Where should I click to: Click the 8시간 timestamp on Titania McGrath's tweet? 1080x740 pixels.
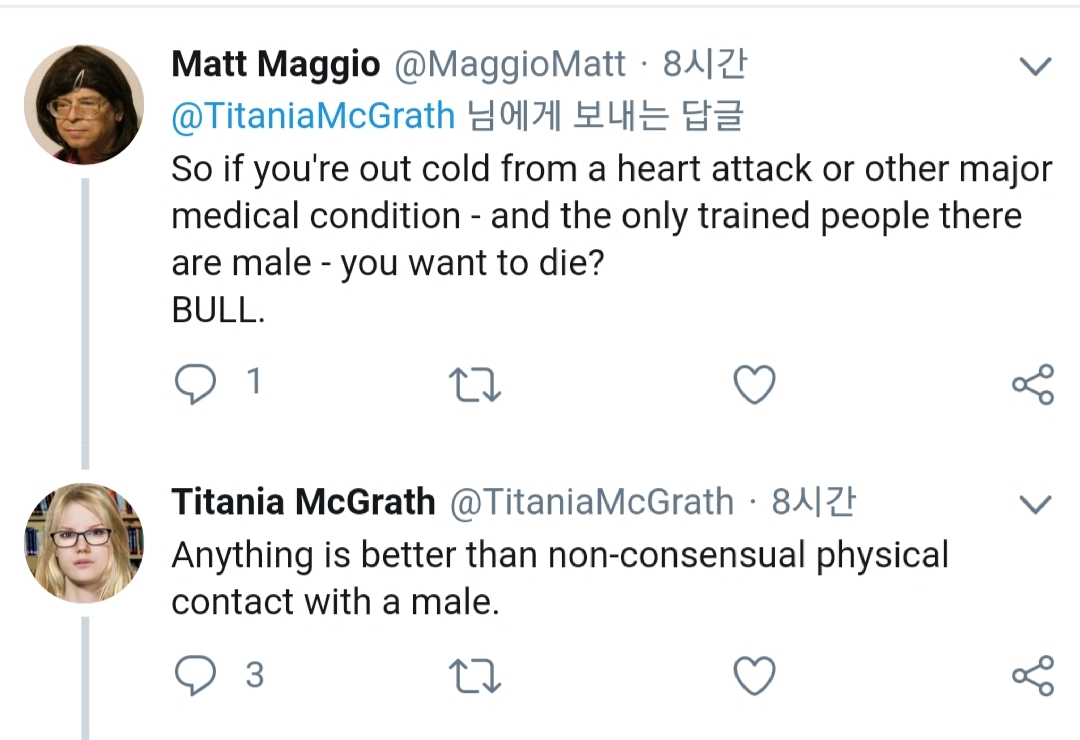pos(813,502)
